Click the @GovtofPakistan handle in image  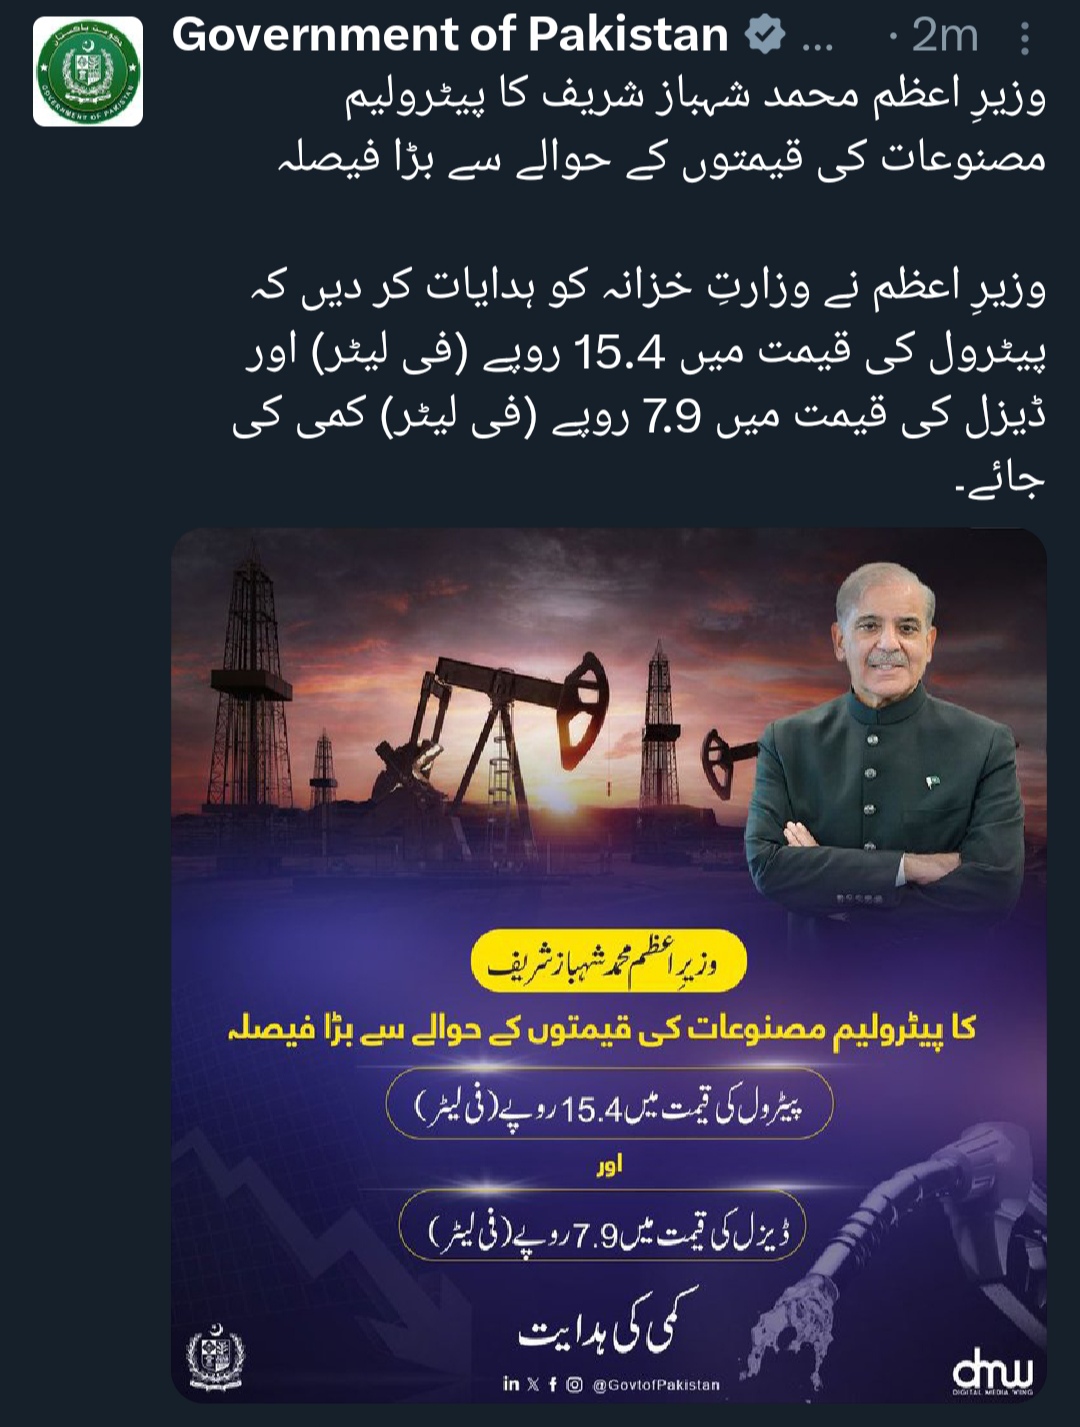(x=656, y=1385)
